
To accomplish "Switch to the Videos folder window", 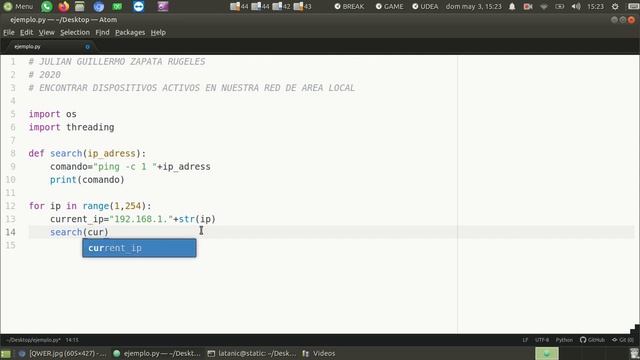I will (319, 353).
